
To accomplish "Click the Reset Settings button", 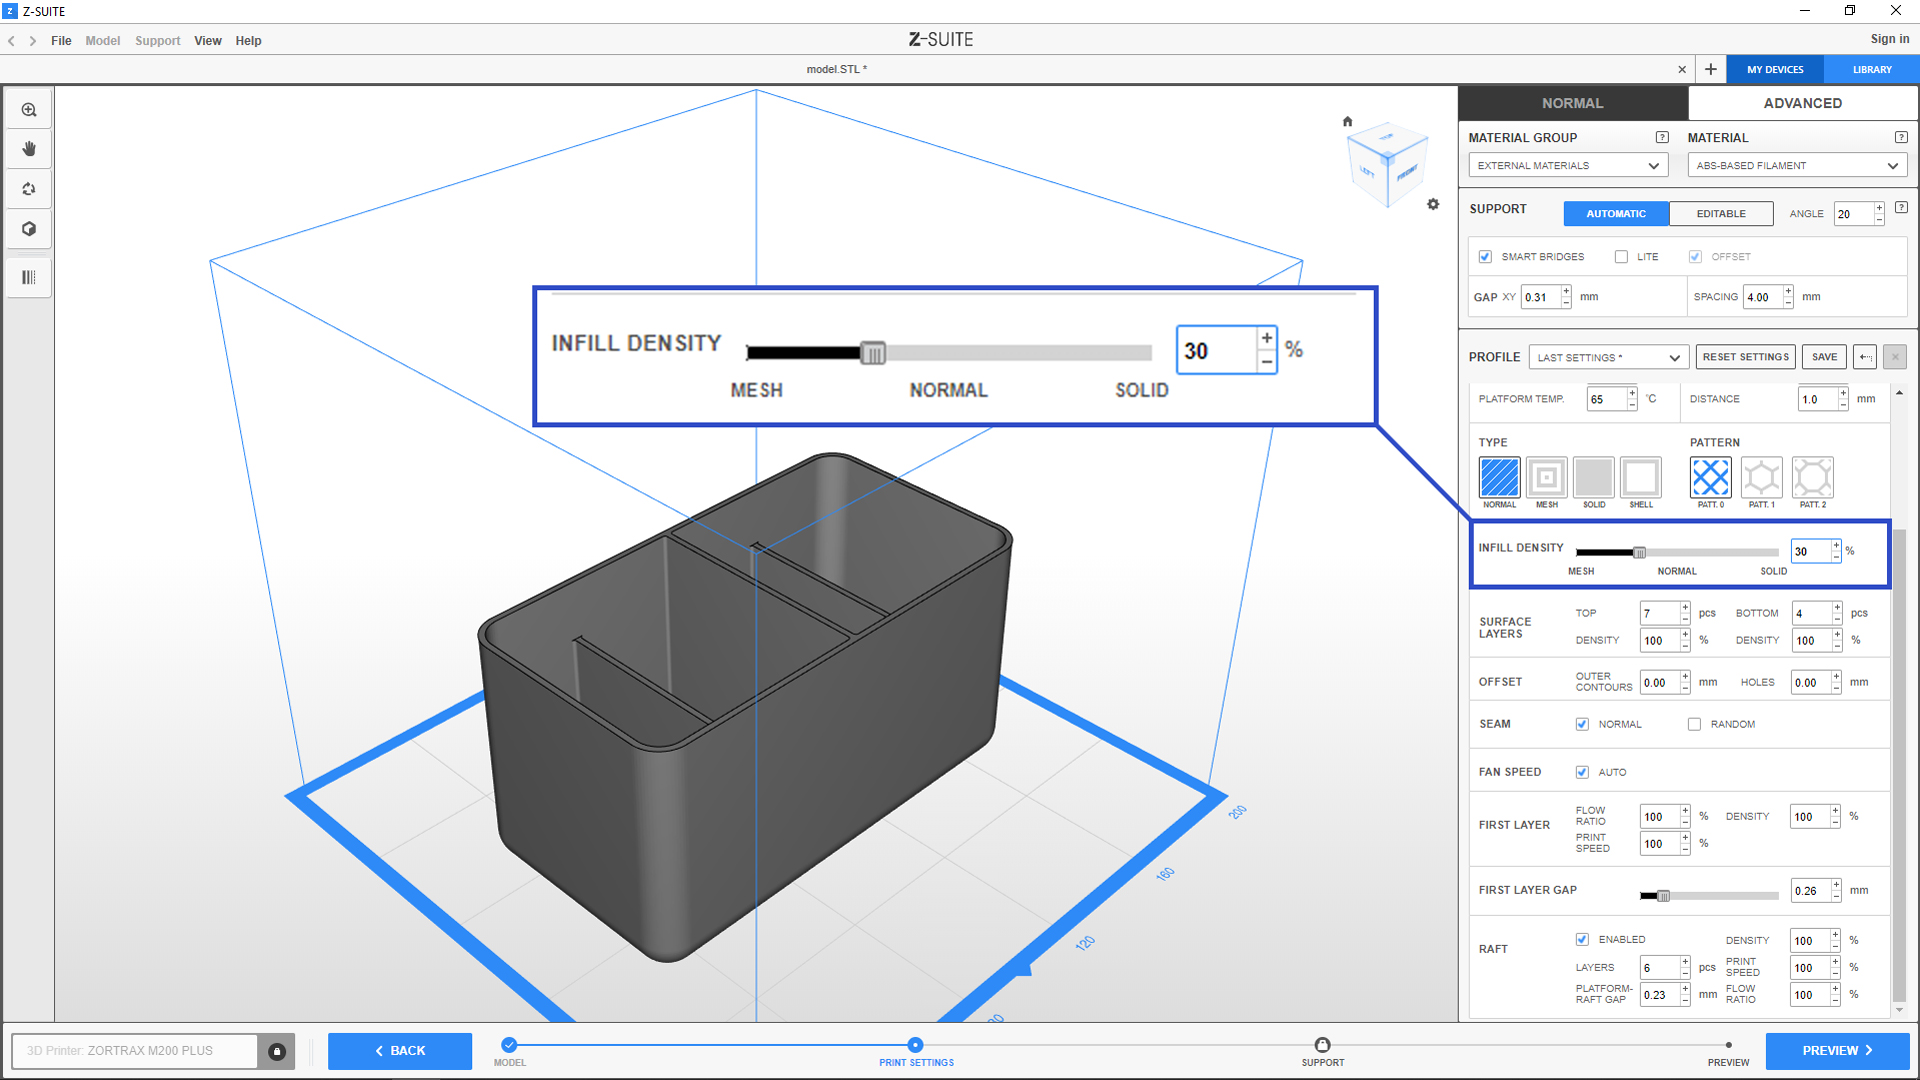I will (1745, 357).
